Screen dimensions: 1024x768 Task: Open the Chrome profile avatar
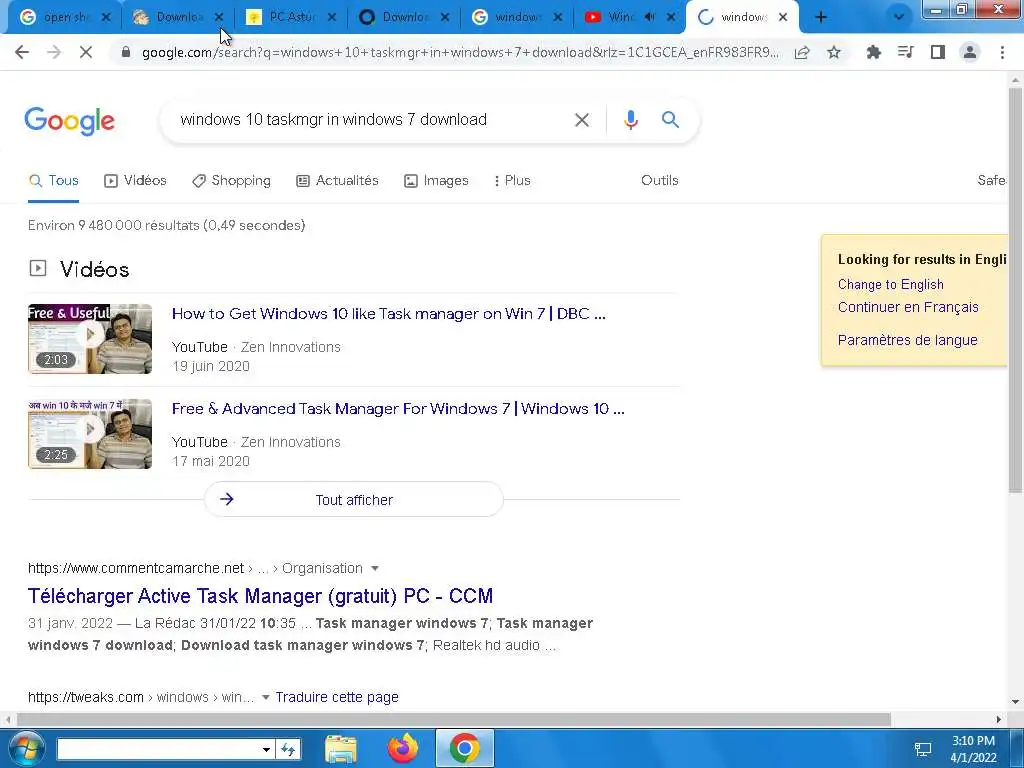pos(970,52)
